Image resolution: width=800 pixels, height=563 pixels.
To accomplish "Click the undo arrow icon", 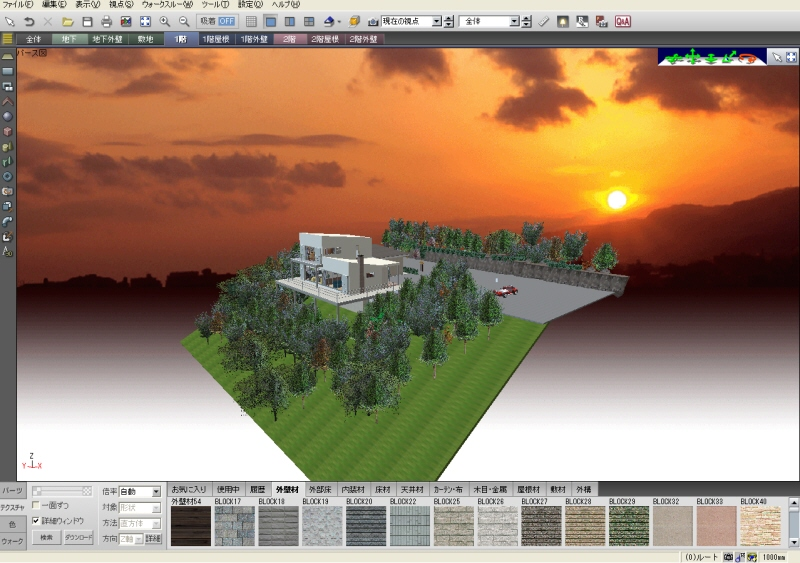I will pyautogui.click(x=29, y=21).
